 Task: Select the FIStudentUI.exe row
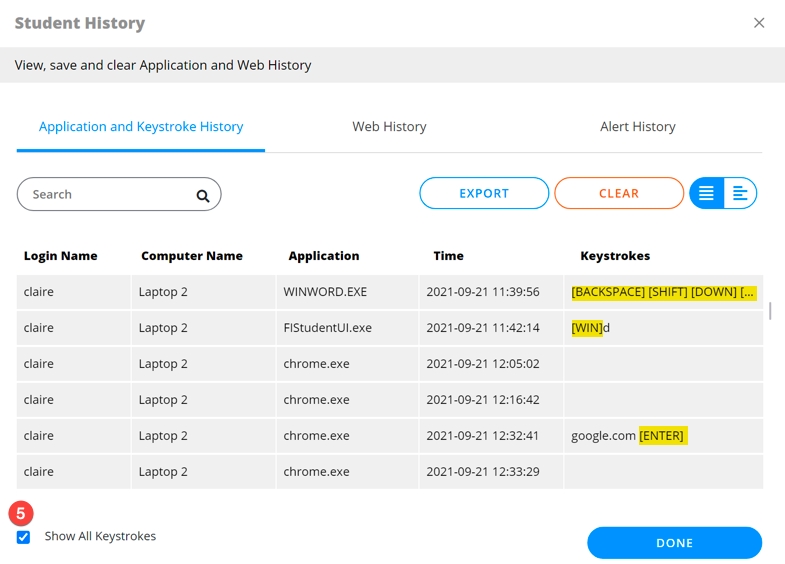click(327, 328)
